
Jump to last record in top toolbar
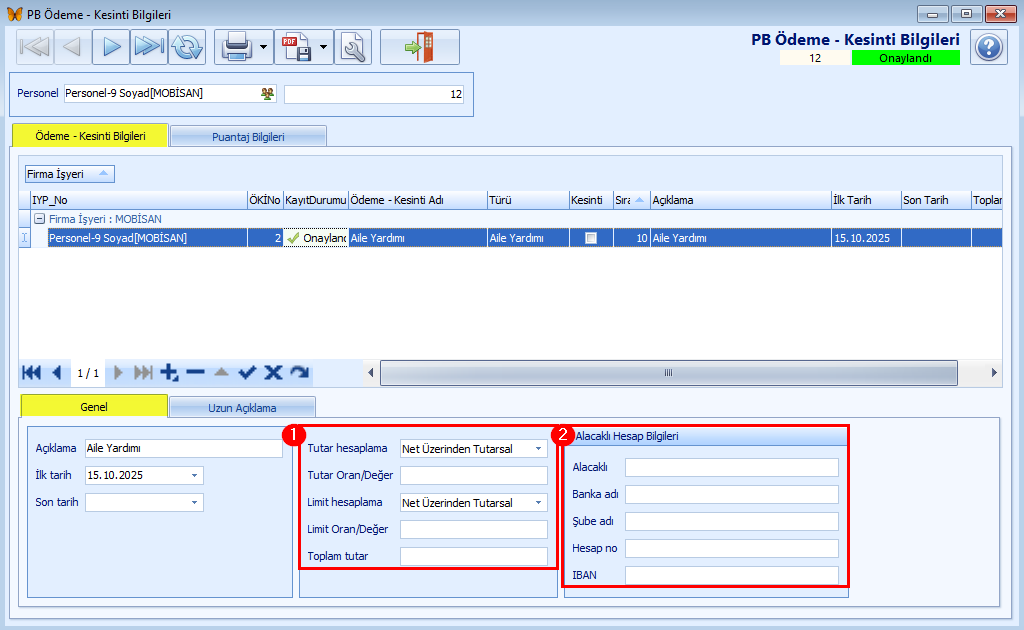point(148,47)
